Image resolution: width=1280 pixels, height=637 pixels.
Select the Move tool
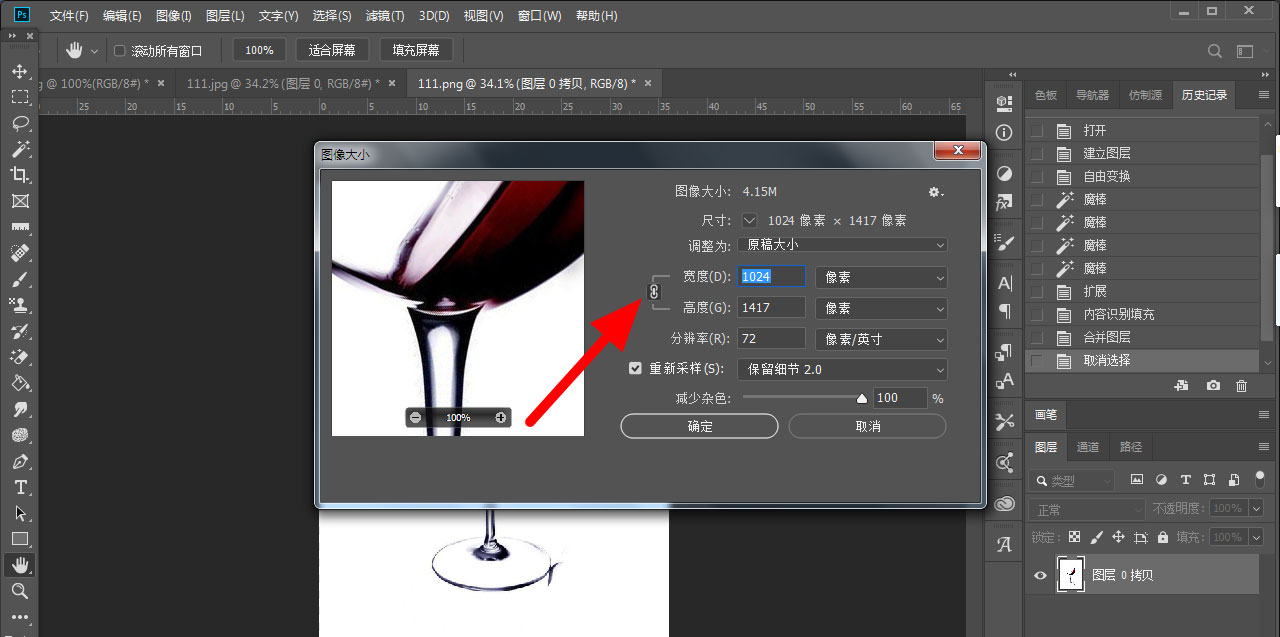coord(20,72)
